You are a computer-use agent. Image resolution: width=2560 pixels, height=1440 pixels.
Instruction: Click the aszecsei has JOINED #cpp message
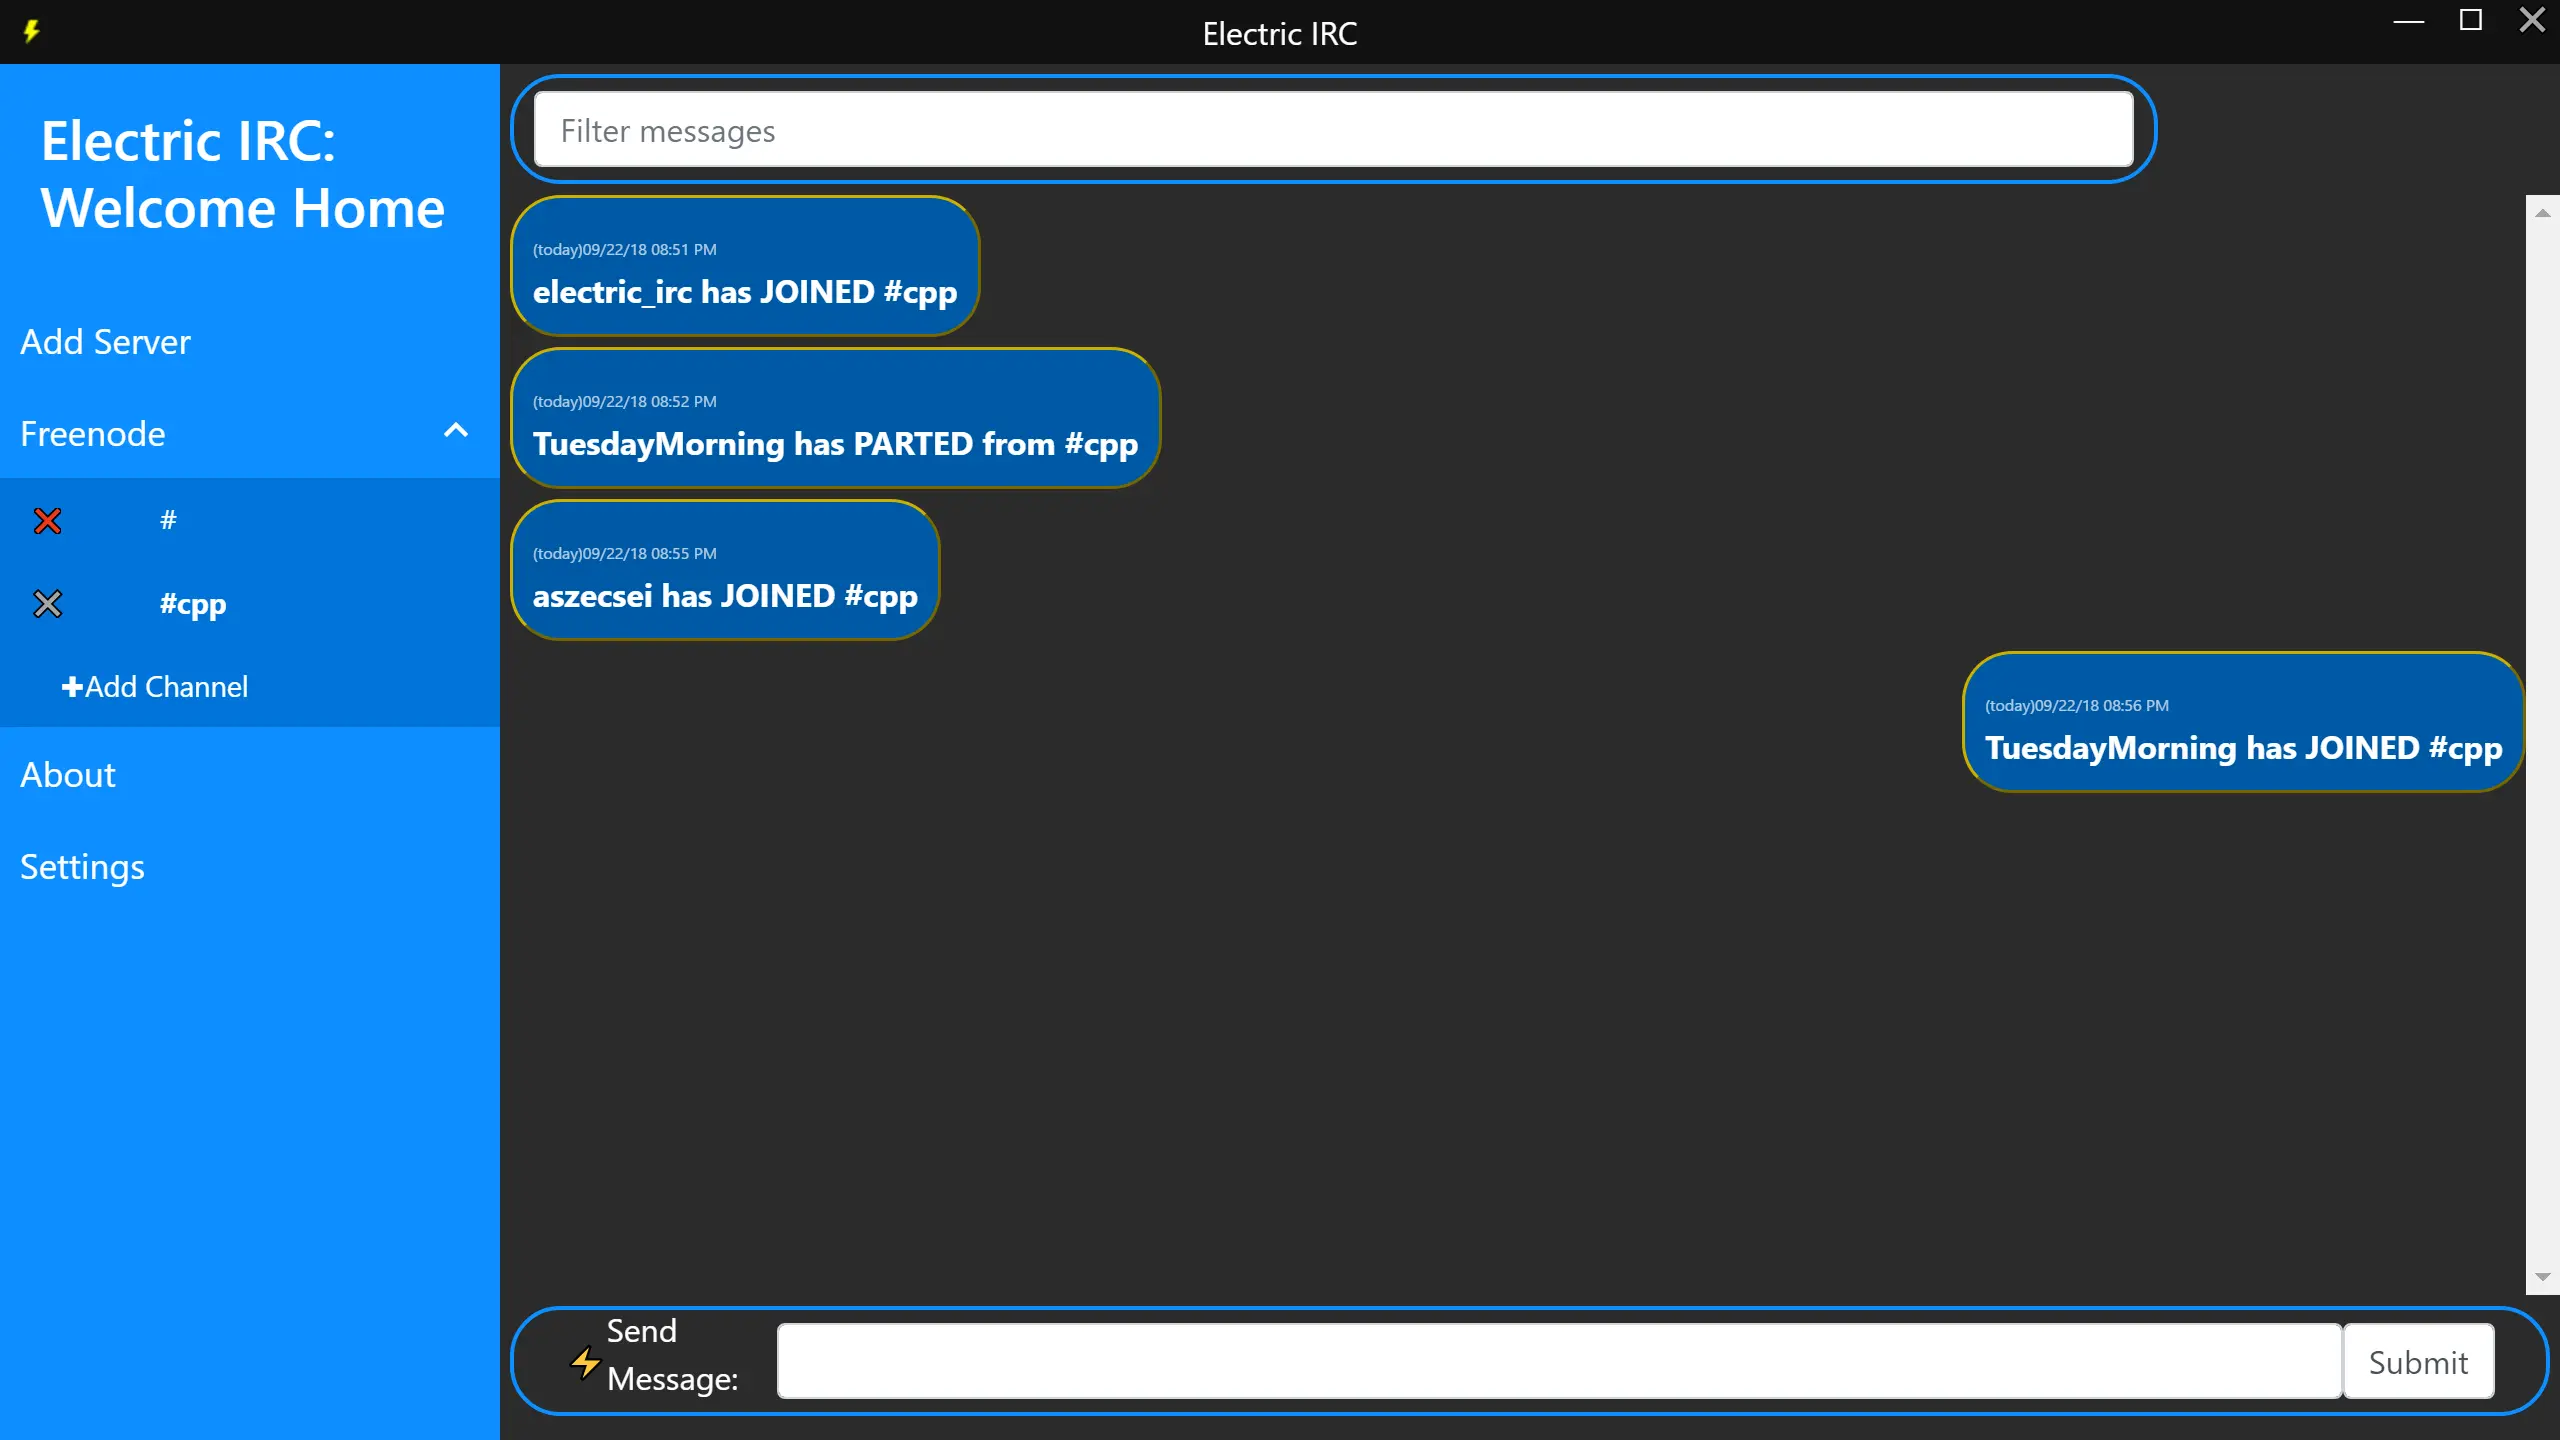[725, 570]
